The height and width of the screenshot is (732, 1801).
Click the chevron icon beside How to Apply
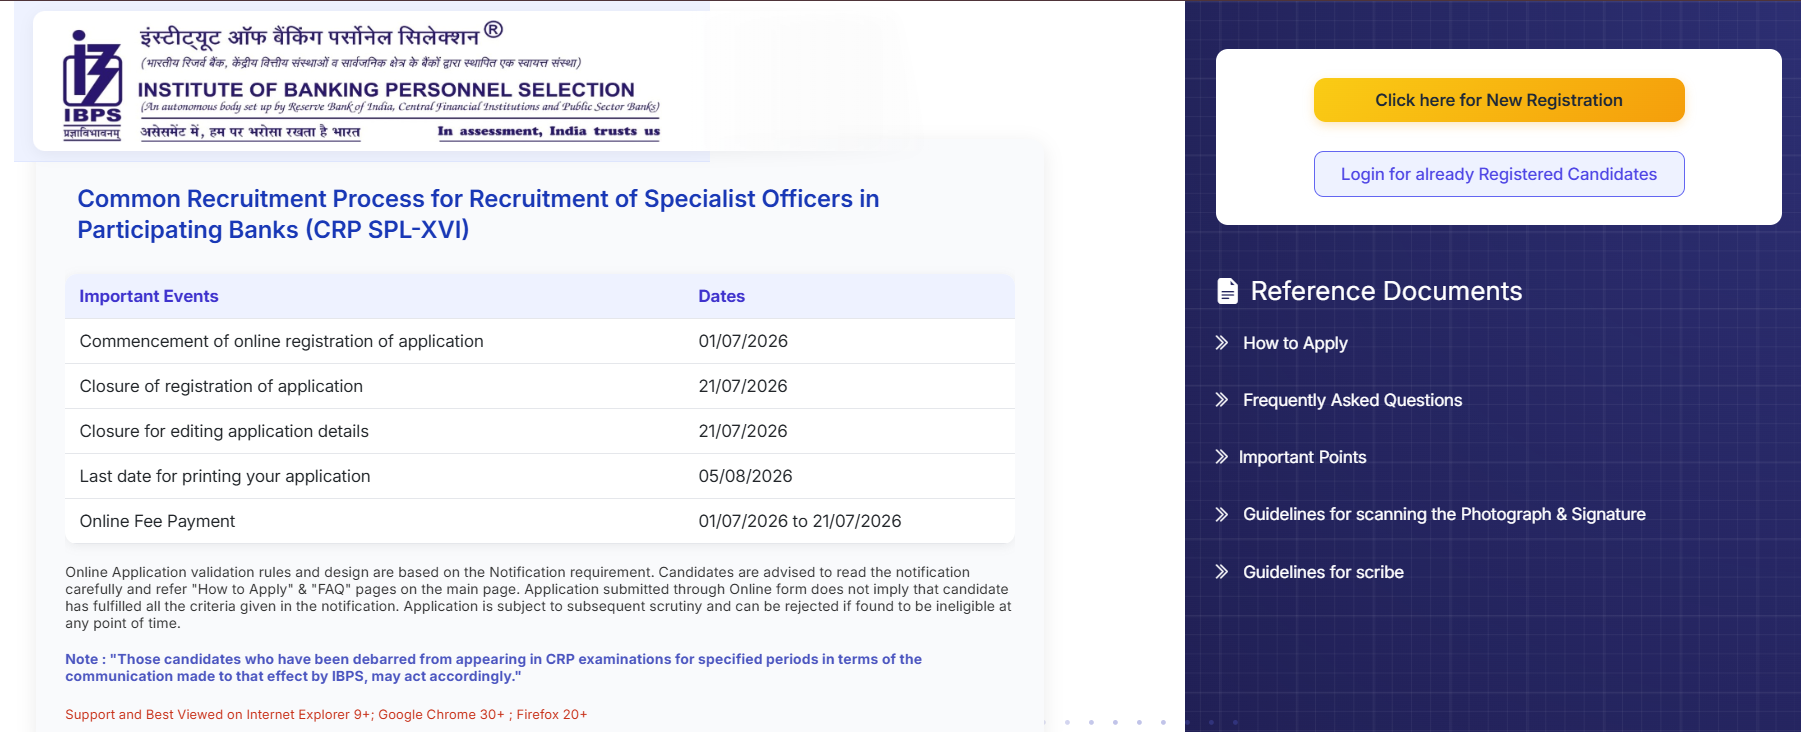(1221, 343)
